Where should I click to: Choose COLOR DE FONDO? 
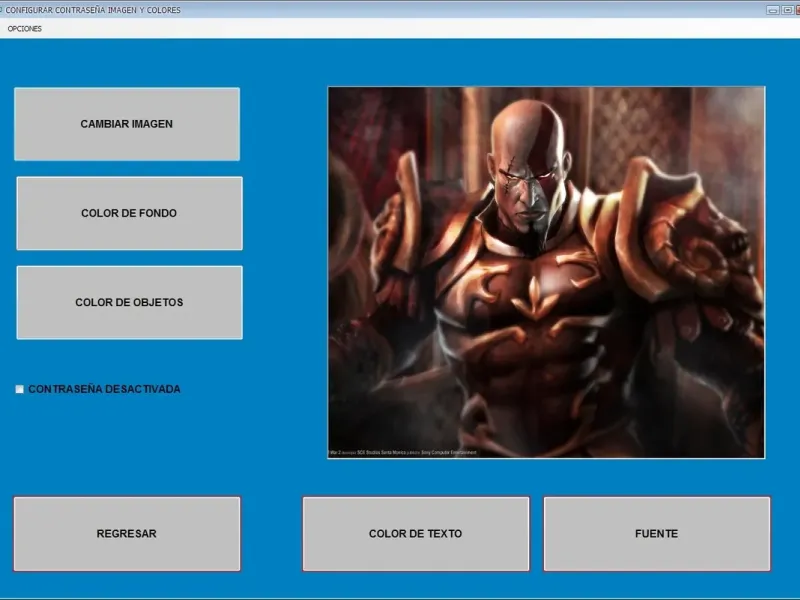click(x=130, y=213)
